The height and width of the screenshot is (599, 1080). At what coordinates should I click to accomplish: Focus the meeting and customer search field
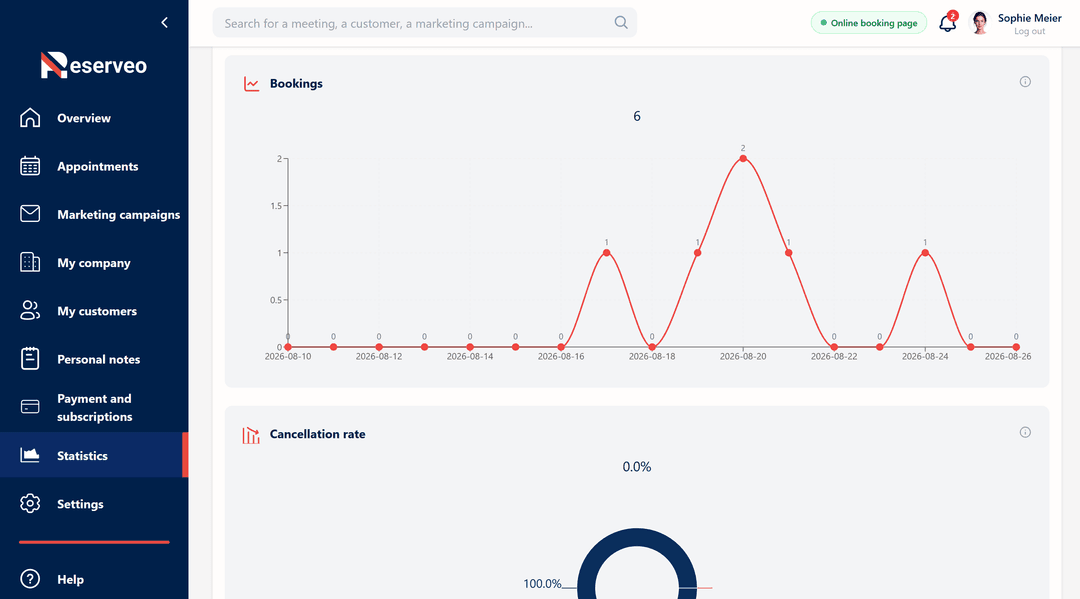pyautogui.click(x=424, y=23)
